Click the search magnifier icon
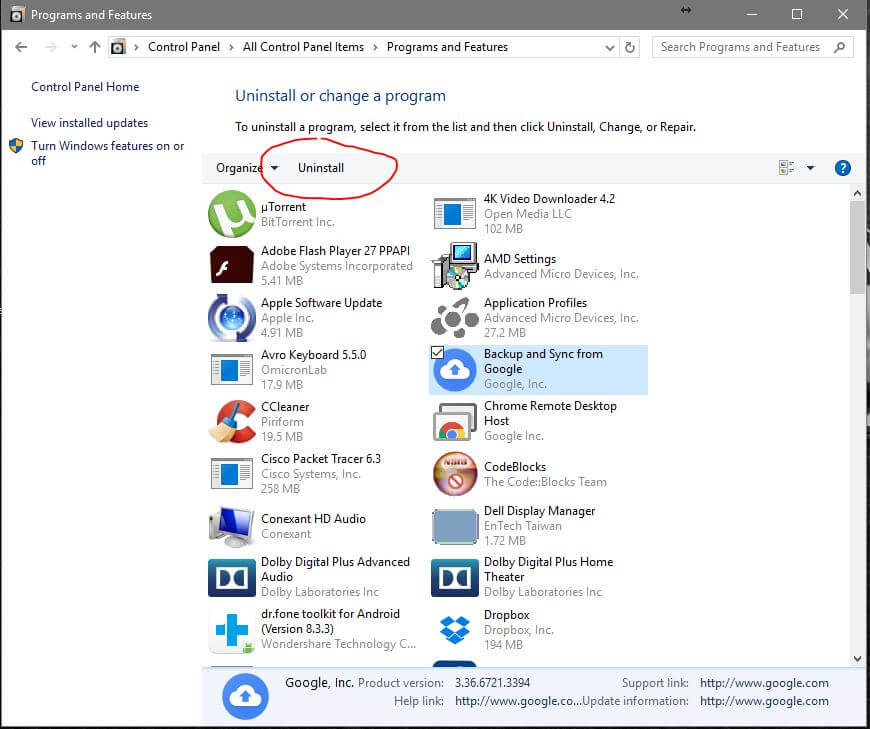870x729 pixels. tap(839, 47)
